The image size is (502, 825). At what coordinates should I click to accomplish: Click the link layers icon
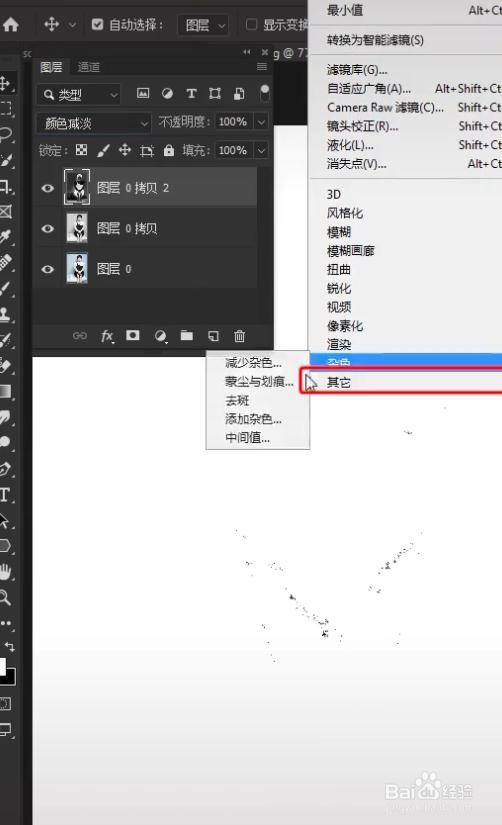(x=79, y=336)
